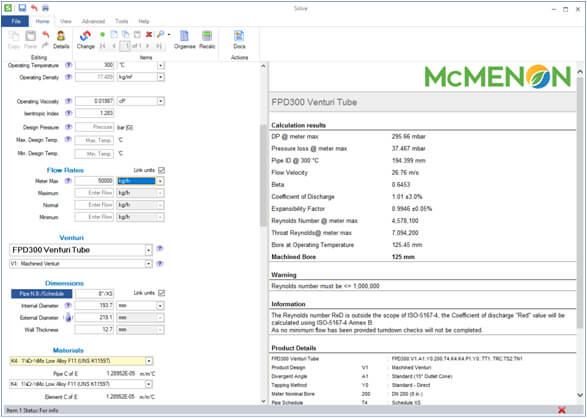Click the red X icon in status bar
The image size is (587, 418).
coord(562,411)
